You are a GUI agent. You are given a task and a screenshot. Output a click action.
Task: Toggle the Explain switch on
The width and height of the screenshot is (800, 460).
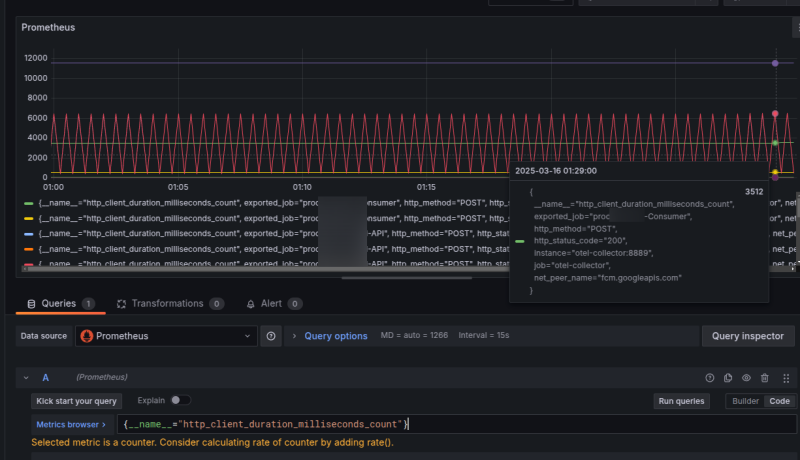pyautogui.click(x=180, y=401)
